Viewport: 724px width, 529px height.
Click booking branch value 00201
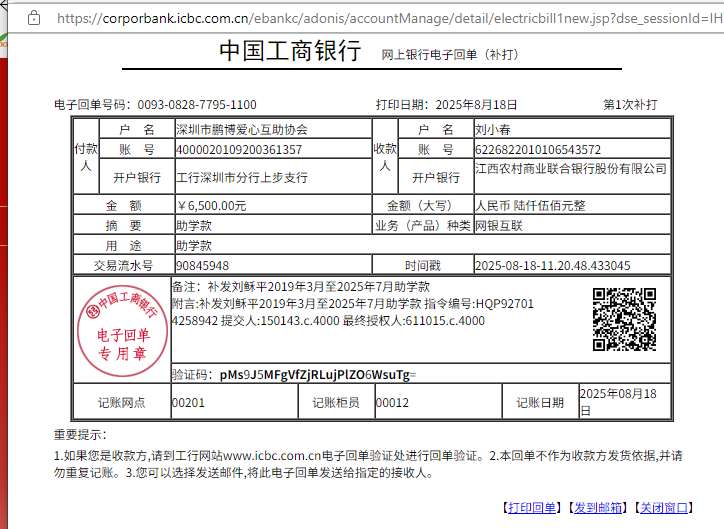188,403
